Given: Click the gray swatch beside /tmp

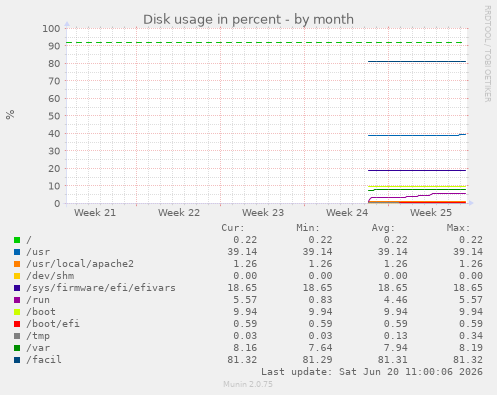Looking at the screenshot, I should coord(17,336).
